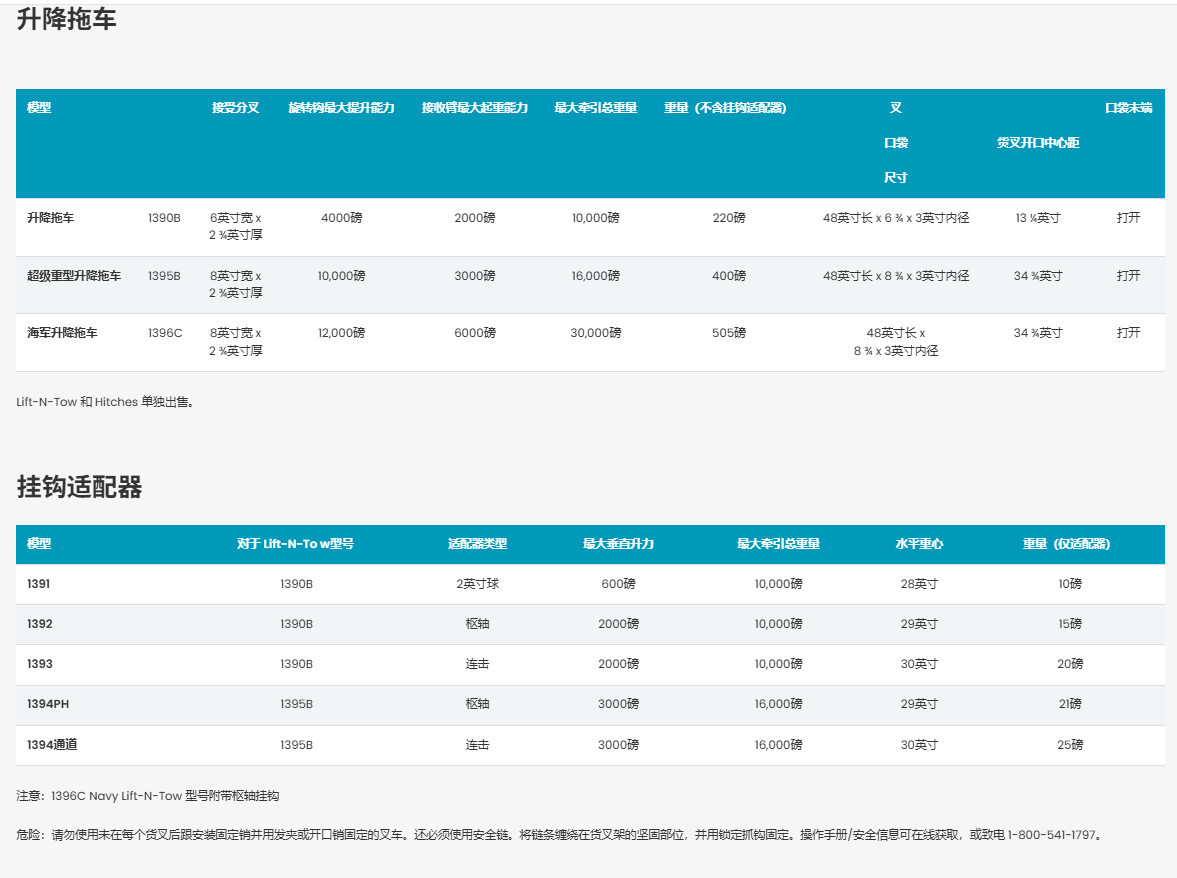1177x878 pixels.
Task: Click the 30,000磅 towing weight cell
Action: pyautogui.click(x=595, y=333)
